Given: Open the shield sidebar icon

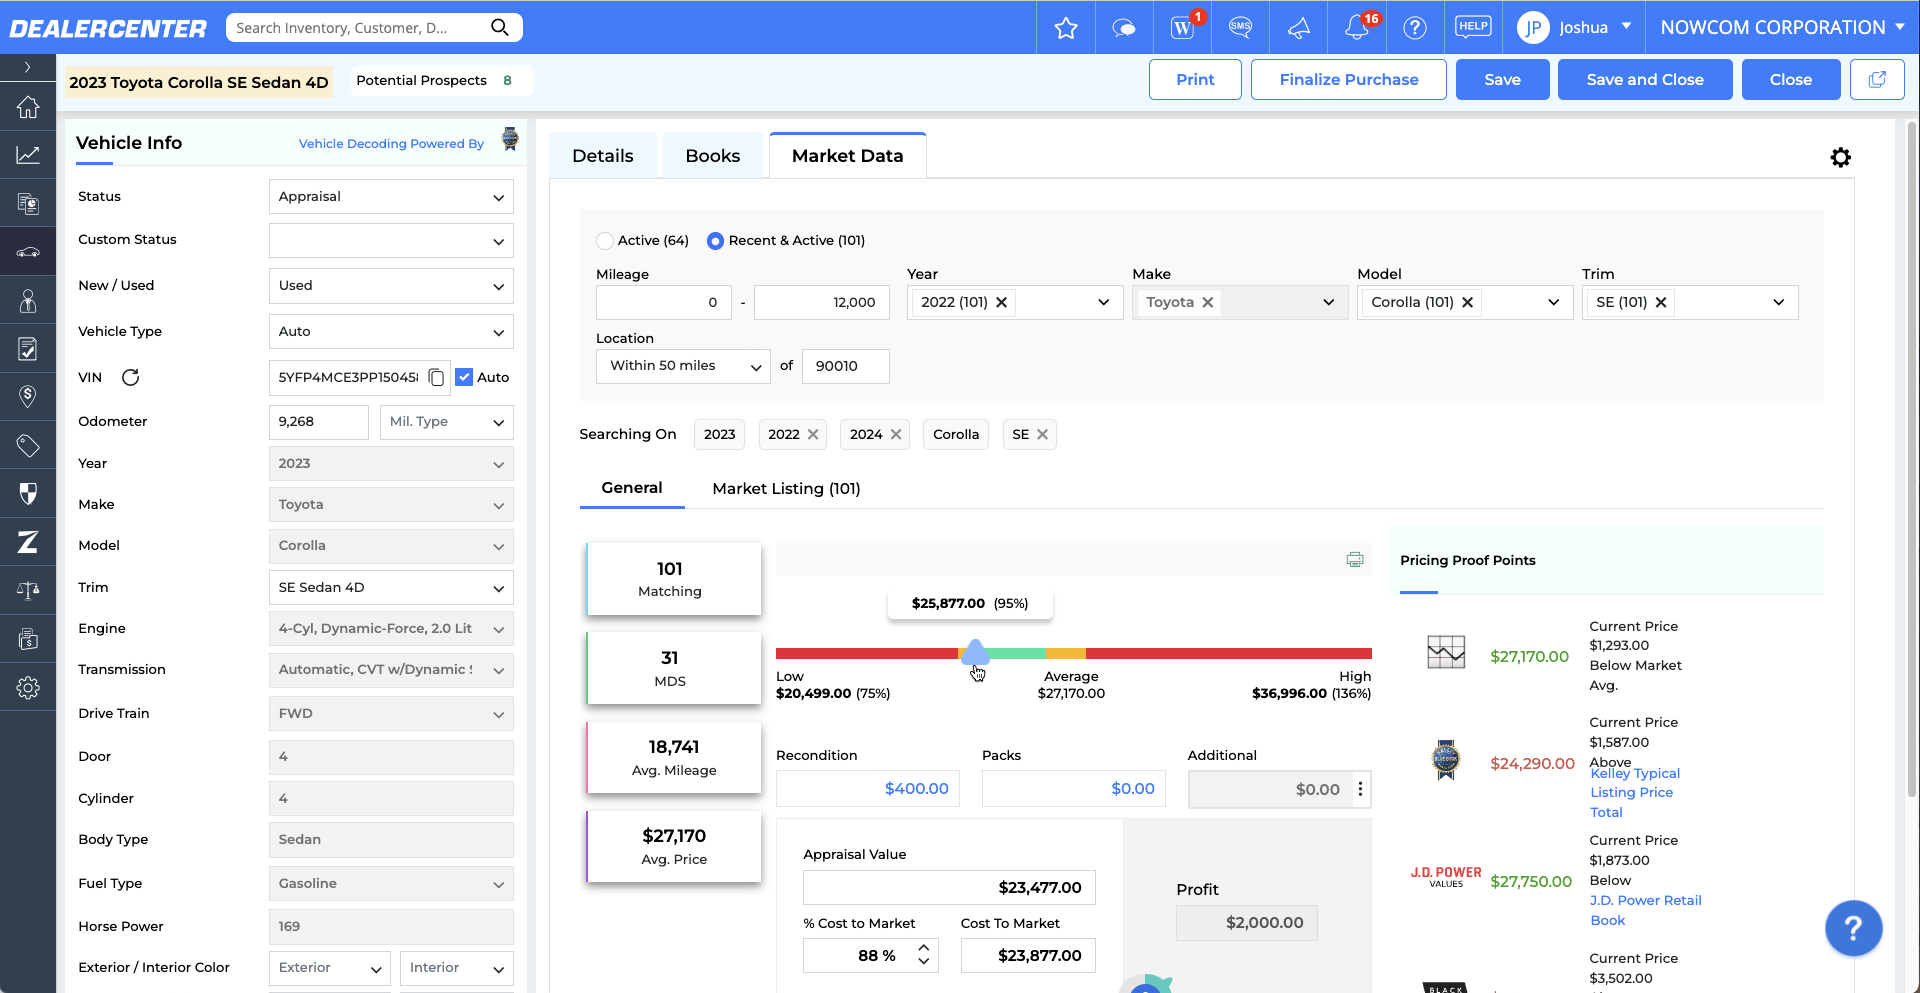Looking at the screenshot, I should click(28, 493).
